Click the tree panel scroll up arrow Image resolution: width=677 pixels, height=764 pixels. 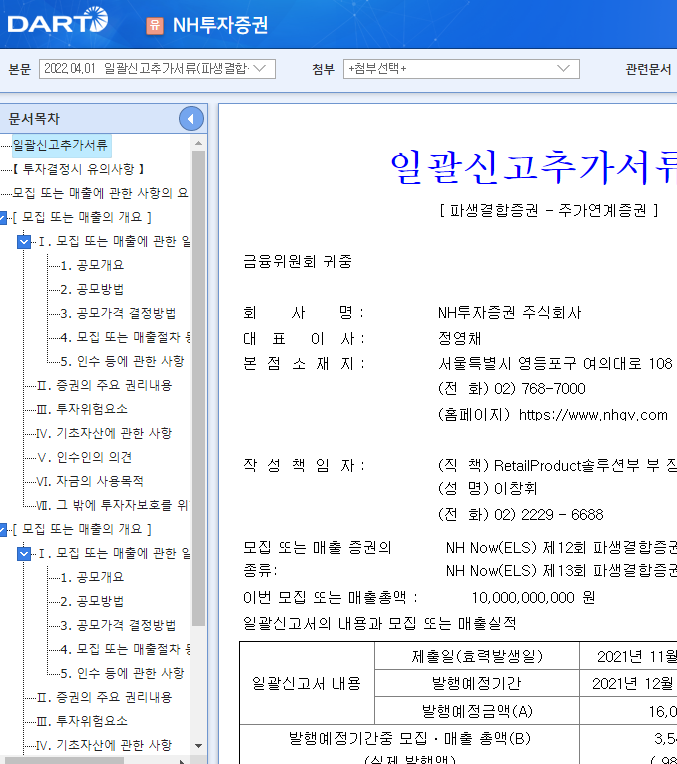click(x=198, y=143)
